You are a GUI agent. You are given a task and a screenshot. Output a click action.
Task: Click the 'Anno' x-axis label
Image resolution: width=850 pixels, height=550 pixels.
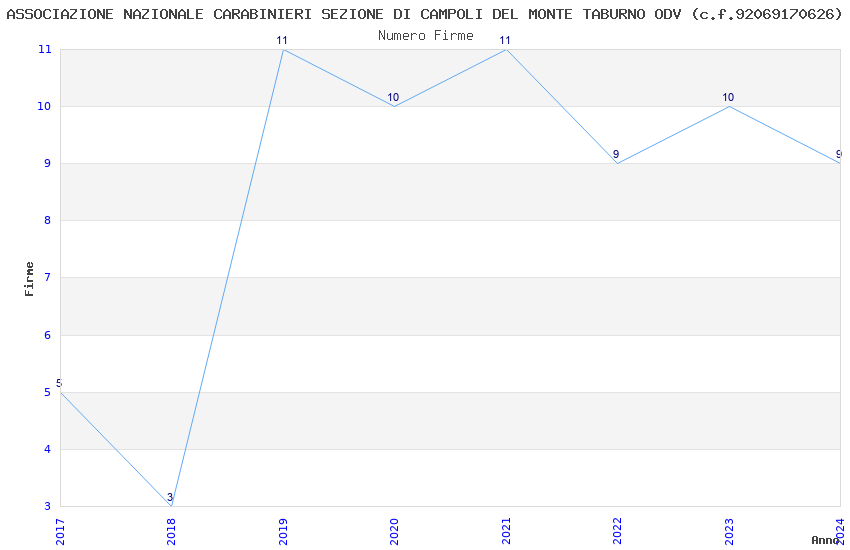pos(825,540)
